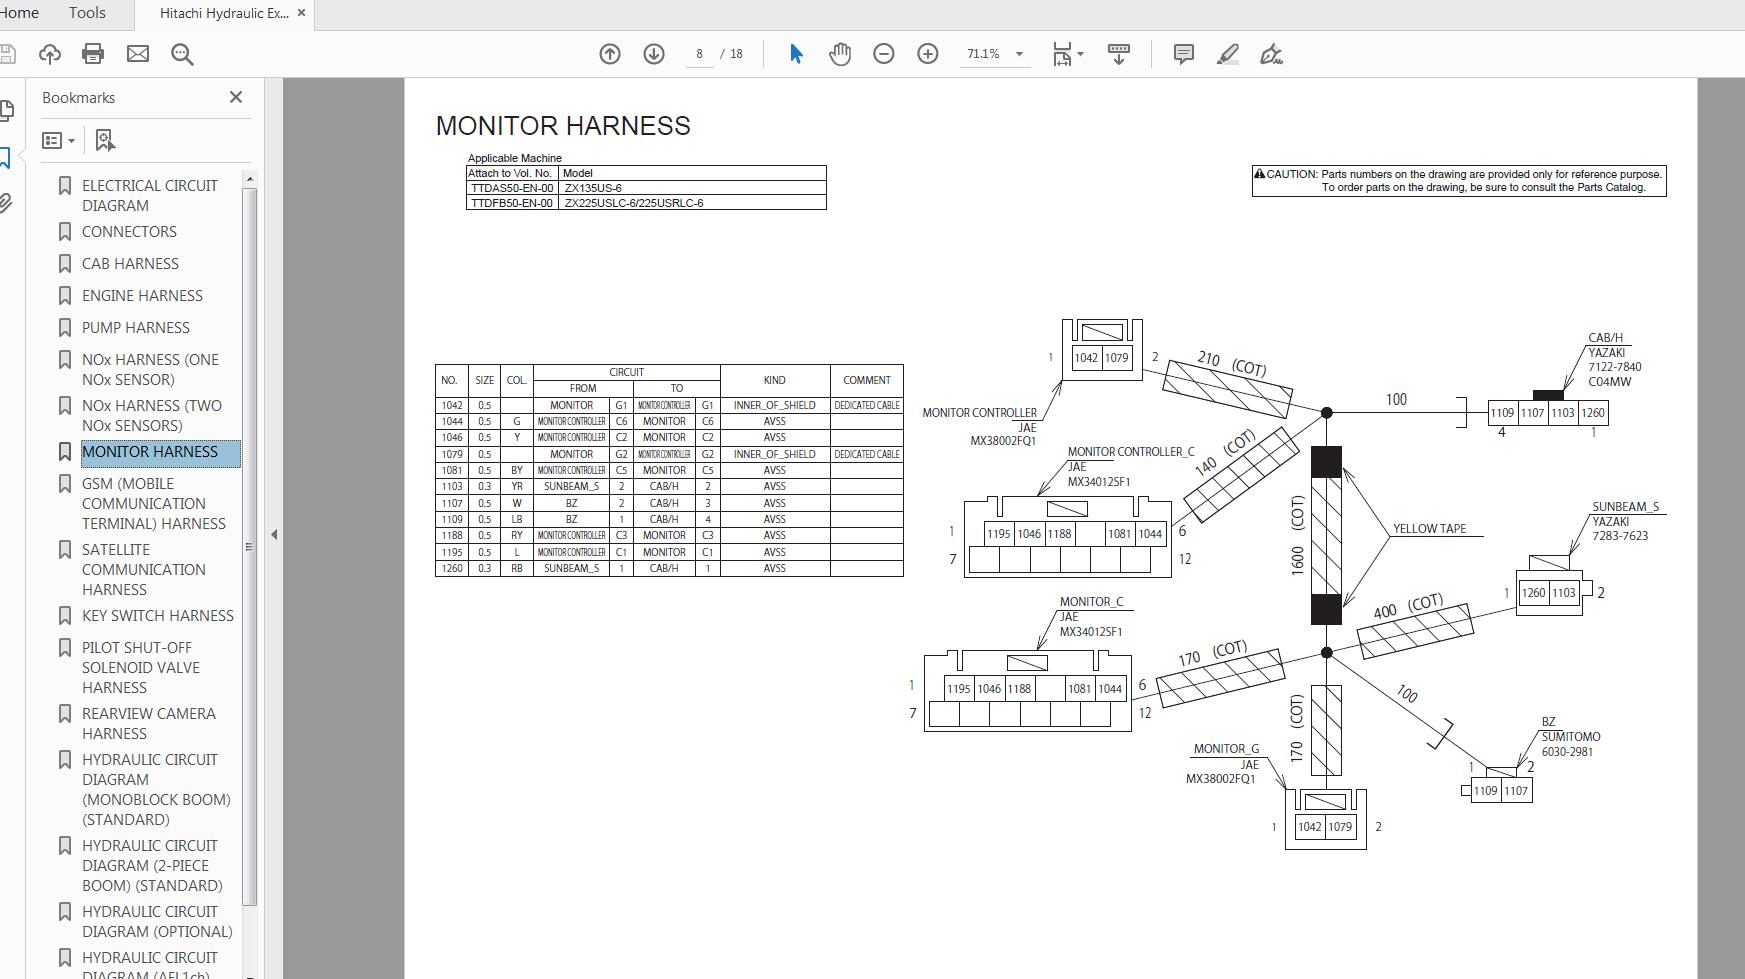Open NOx HARNESS (TWO NOx SENSORS) bookmark
1745x979 pixels.
click(152, 416)
